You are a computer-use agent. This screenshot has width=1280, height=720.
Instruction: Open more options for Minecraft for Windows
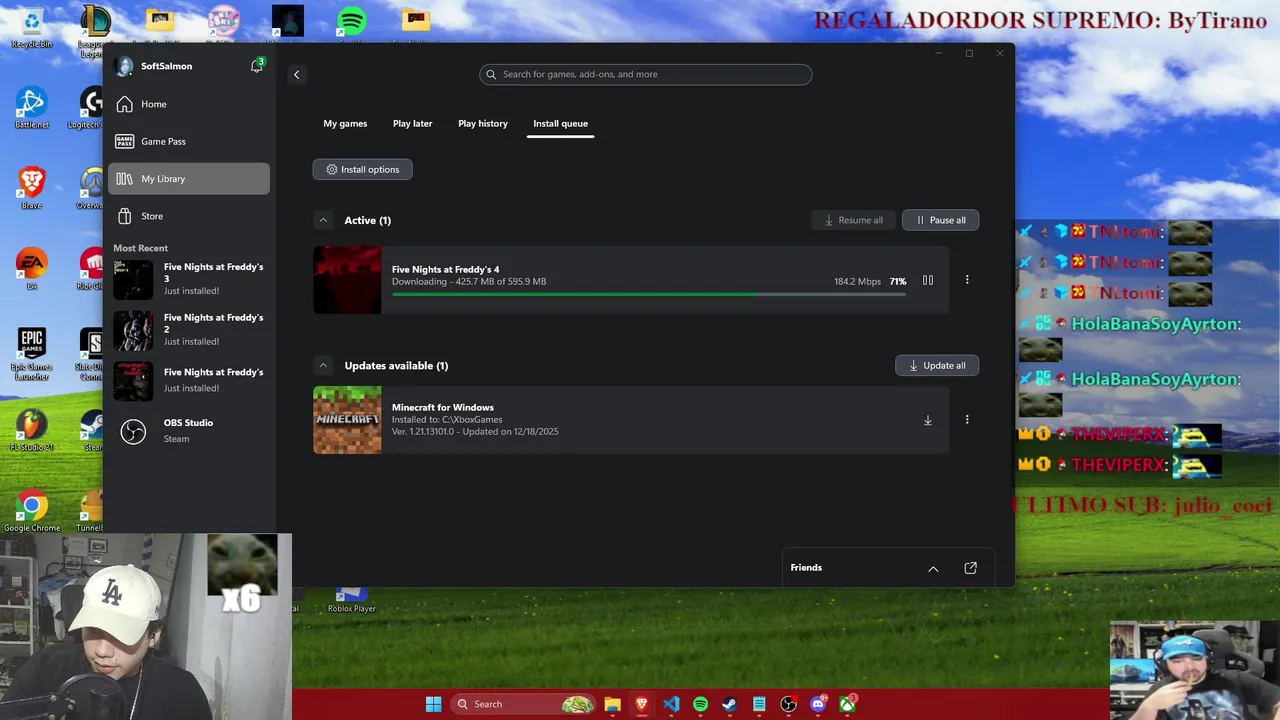pos(967,420)
